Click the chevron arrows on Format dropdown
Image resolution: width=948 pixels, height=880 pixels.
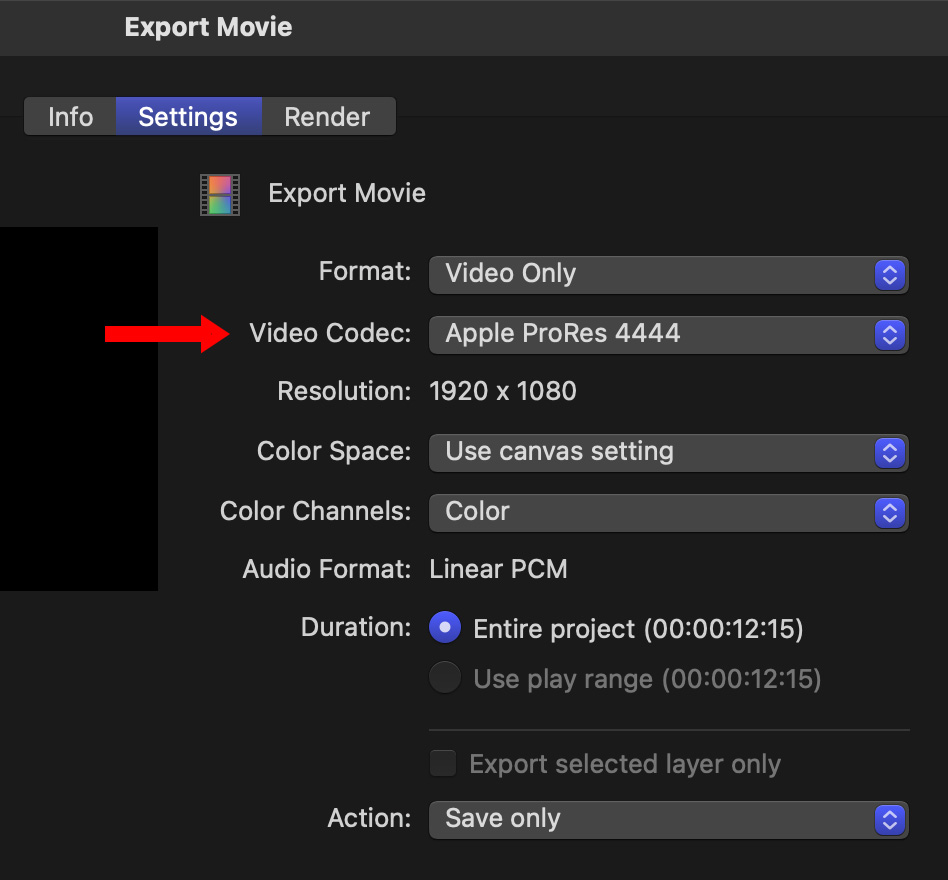coord(889,274)
